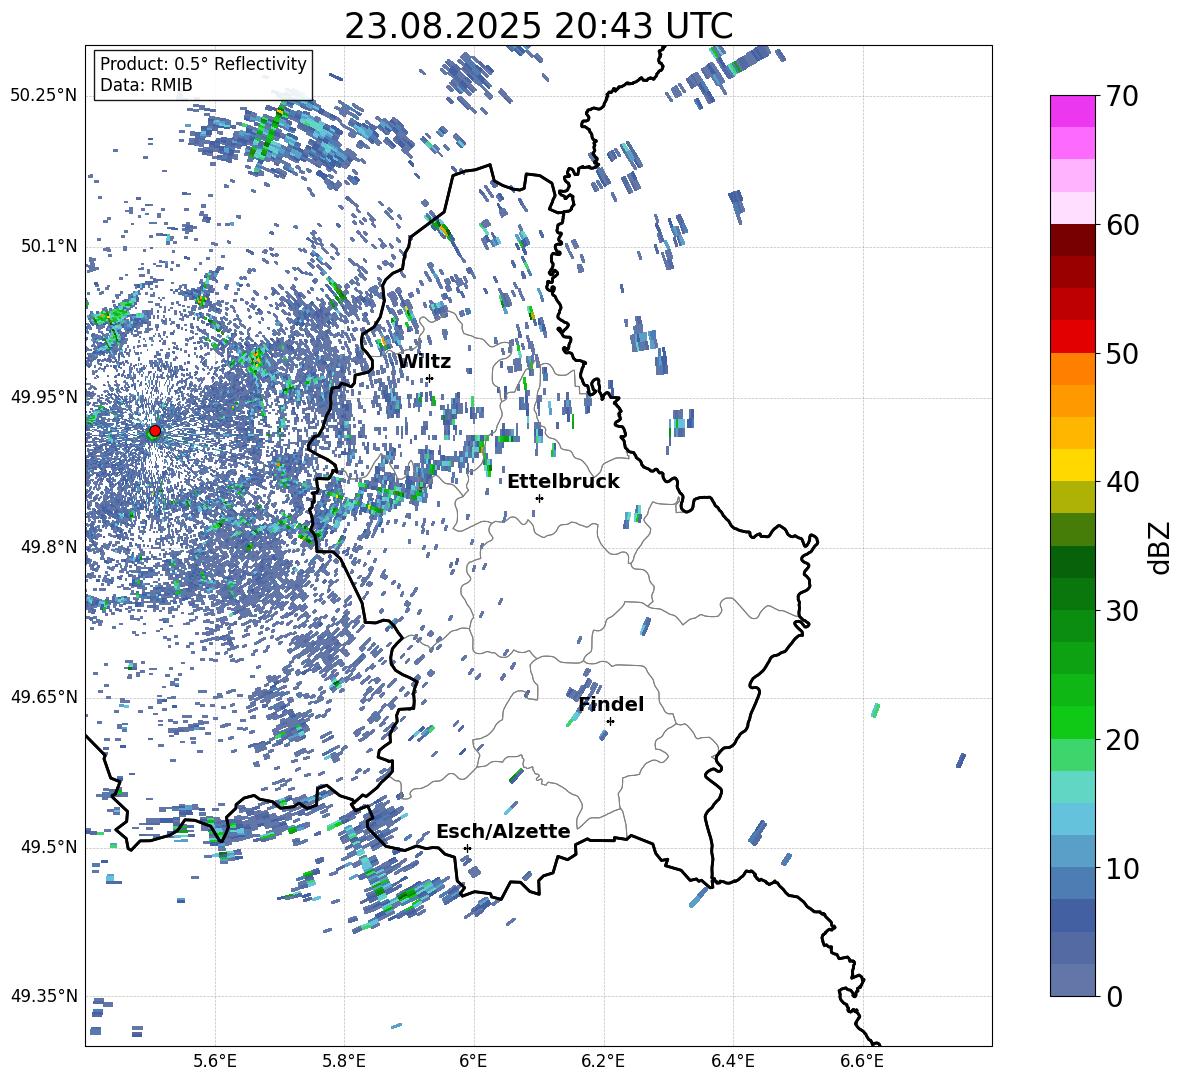Click the 5.6°E longitude label
This screenshot has height=1081, width=1184.
(x=215, y=1061)
